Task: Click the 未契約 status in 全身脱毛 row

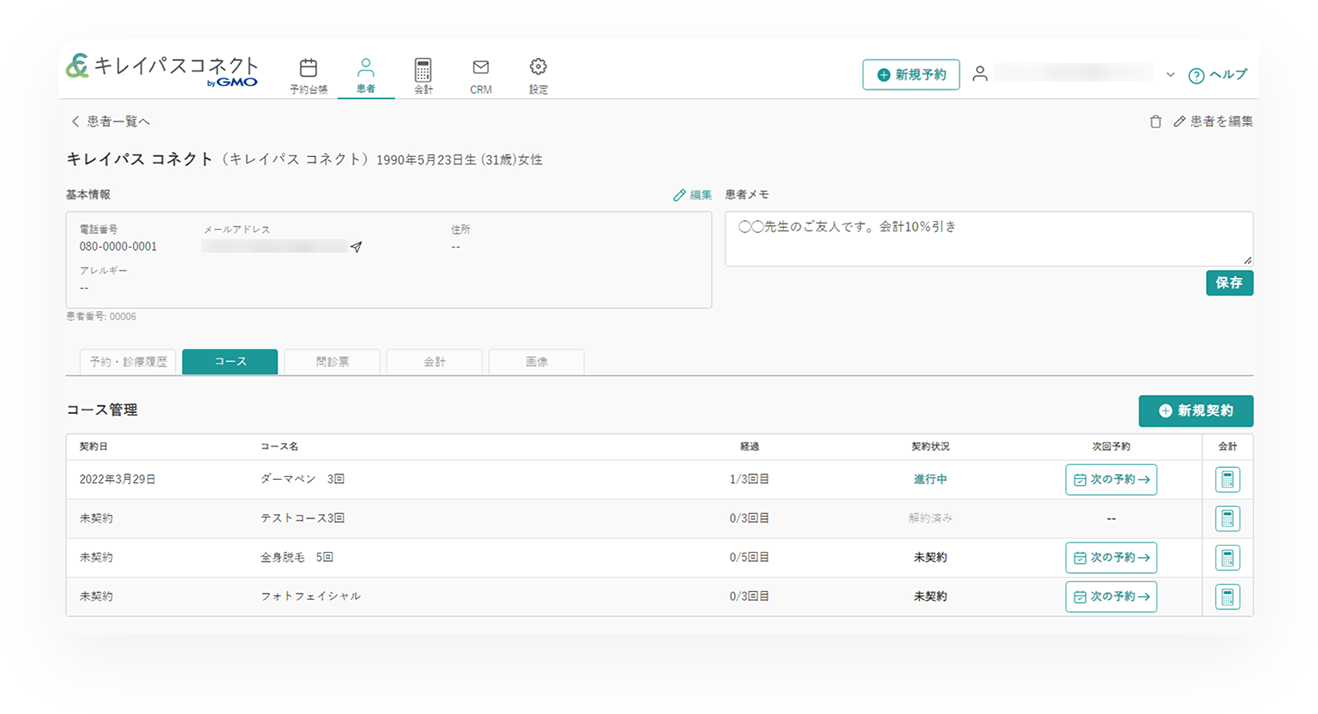Action: click(x=930, y=558)
